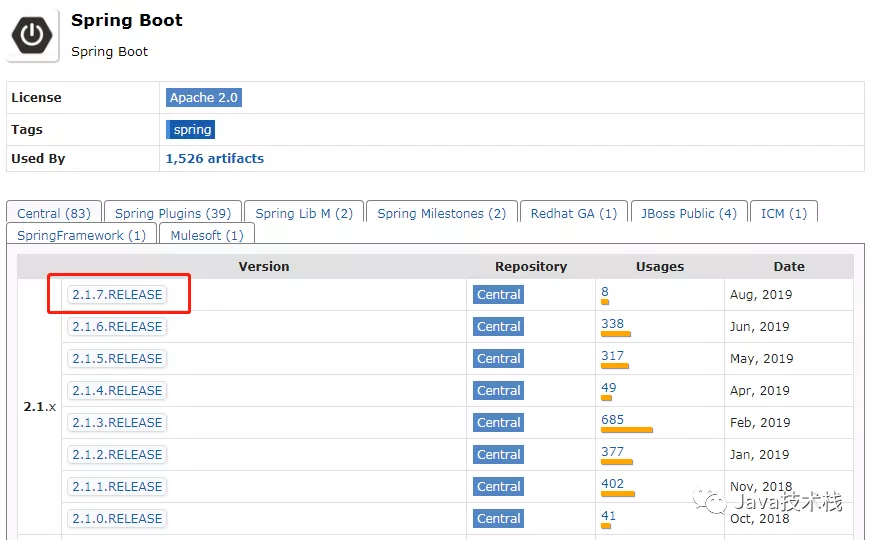This screenshot has height=540, width=871.
Task: Select the Redhat GA (1) tab
Action: pyautogui.click(x=574, y=213)
